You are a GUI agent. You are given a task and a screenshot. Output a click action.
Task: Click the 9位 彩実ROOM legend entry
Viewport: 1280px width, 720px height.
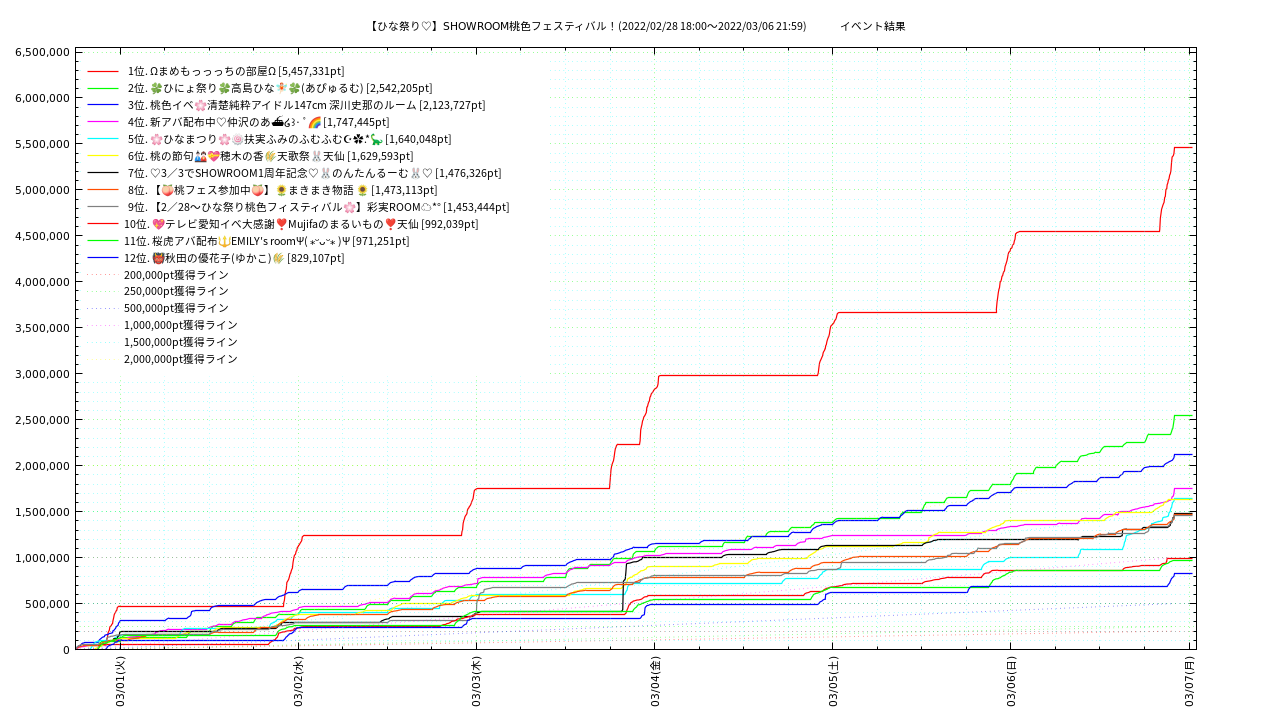point(318,207)
